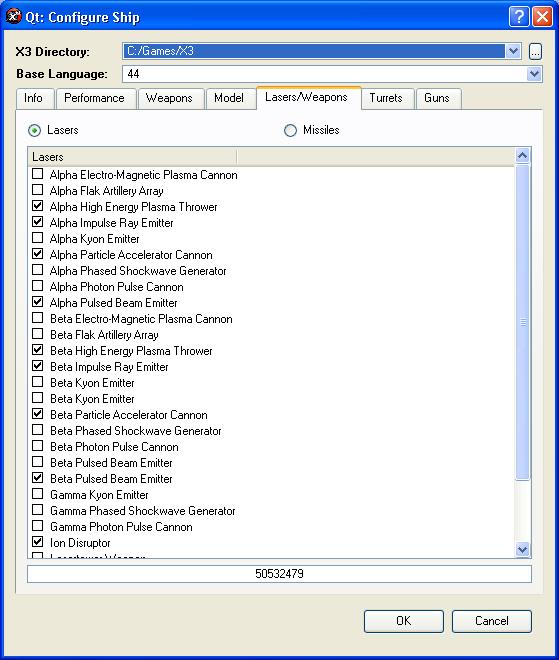Click the scrollbar down arrow in Lasers list
This screenshot has height=660, width=559.
pyautogui.click(x=522, y=549)
